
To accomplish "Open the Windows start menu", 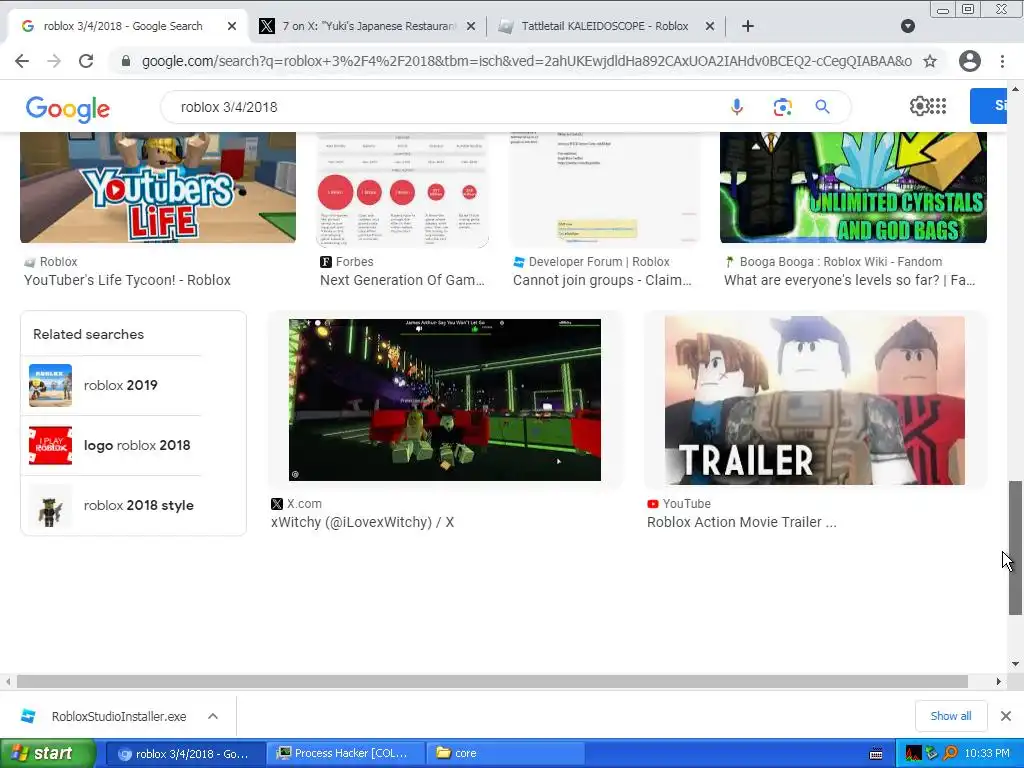I will coord(47,754).
